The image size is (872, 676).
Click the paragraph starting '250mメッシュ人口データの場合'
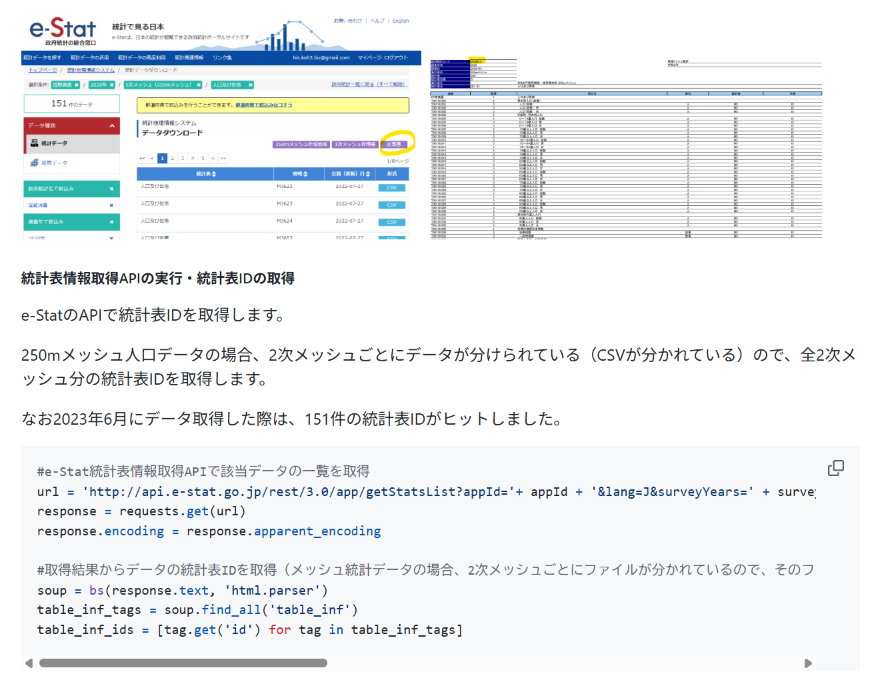(438, 367)
